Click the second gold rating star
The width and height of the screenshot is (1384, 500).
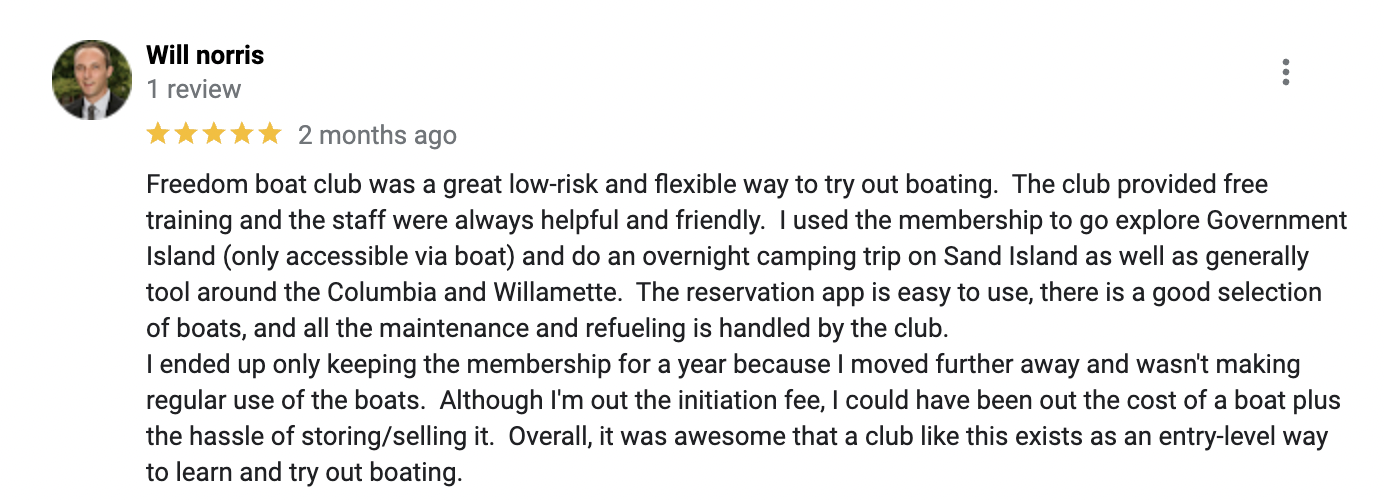(186, 134)
